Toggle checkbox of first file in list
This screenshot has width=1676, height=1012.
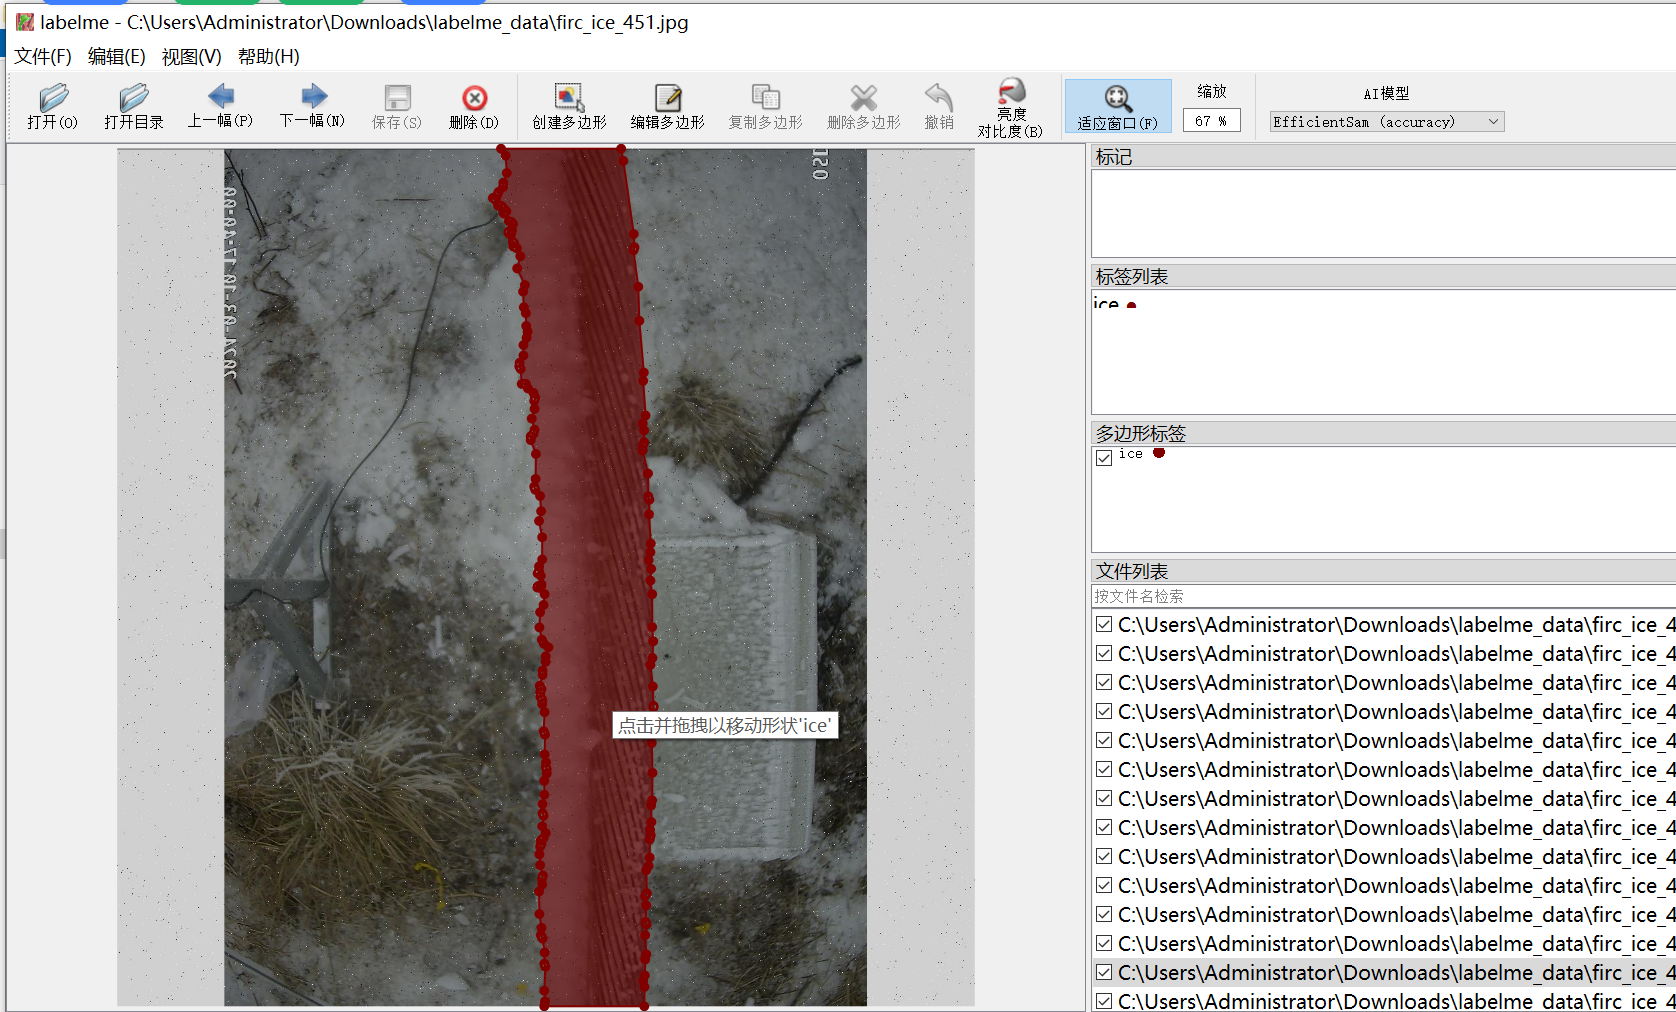pos(1104,625)
